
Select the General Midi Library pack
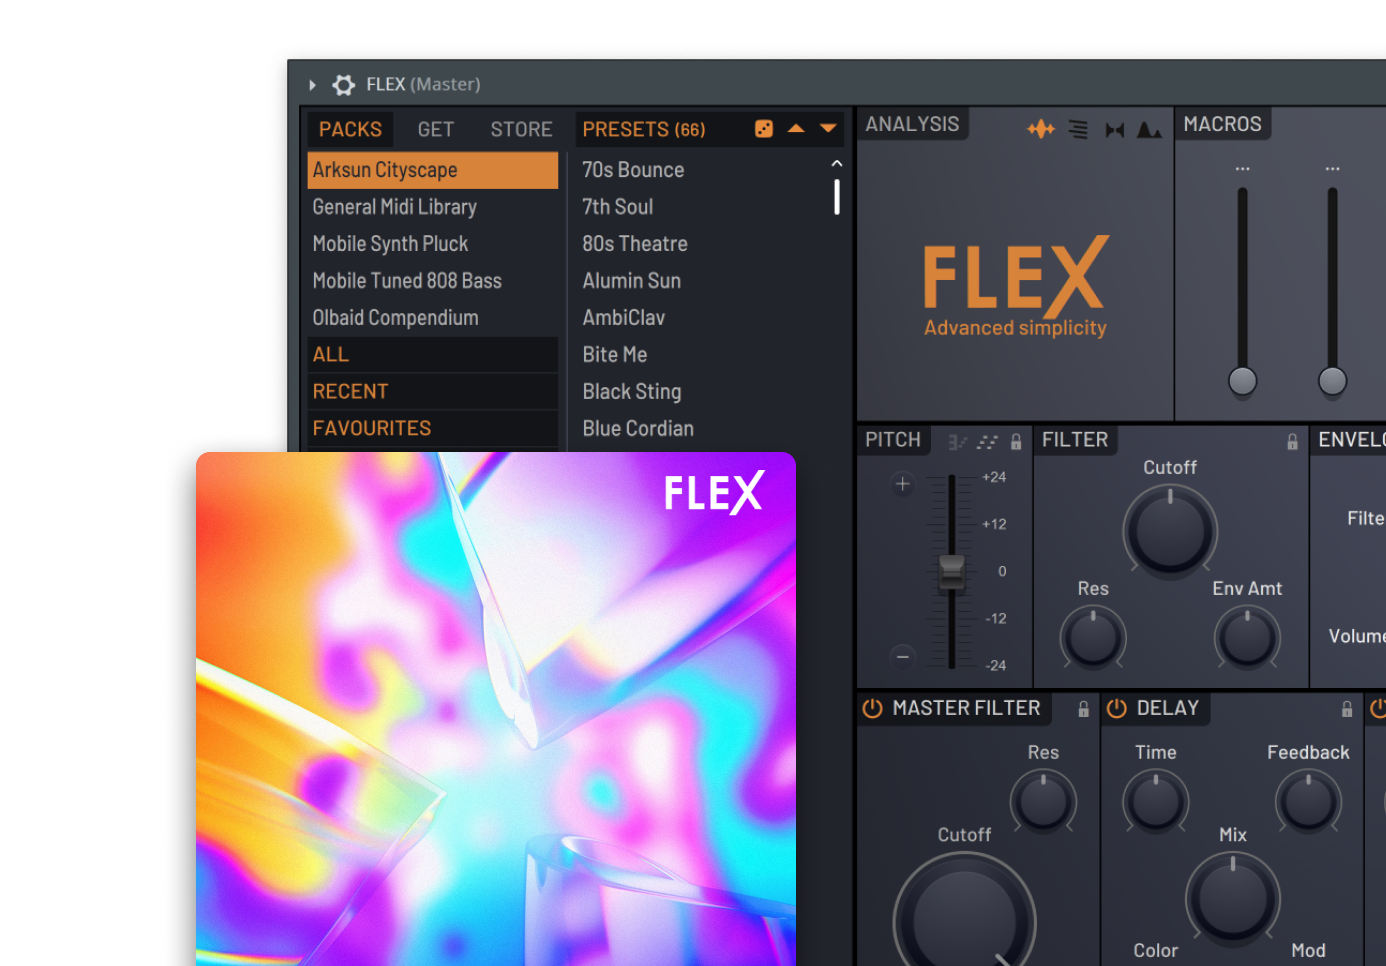[433, 207]
